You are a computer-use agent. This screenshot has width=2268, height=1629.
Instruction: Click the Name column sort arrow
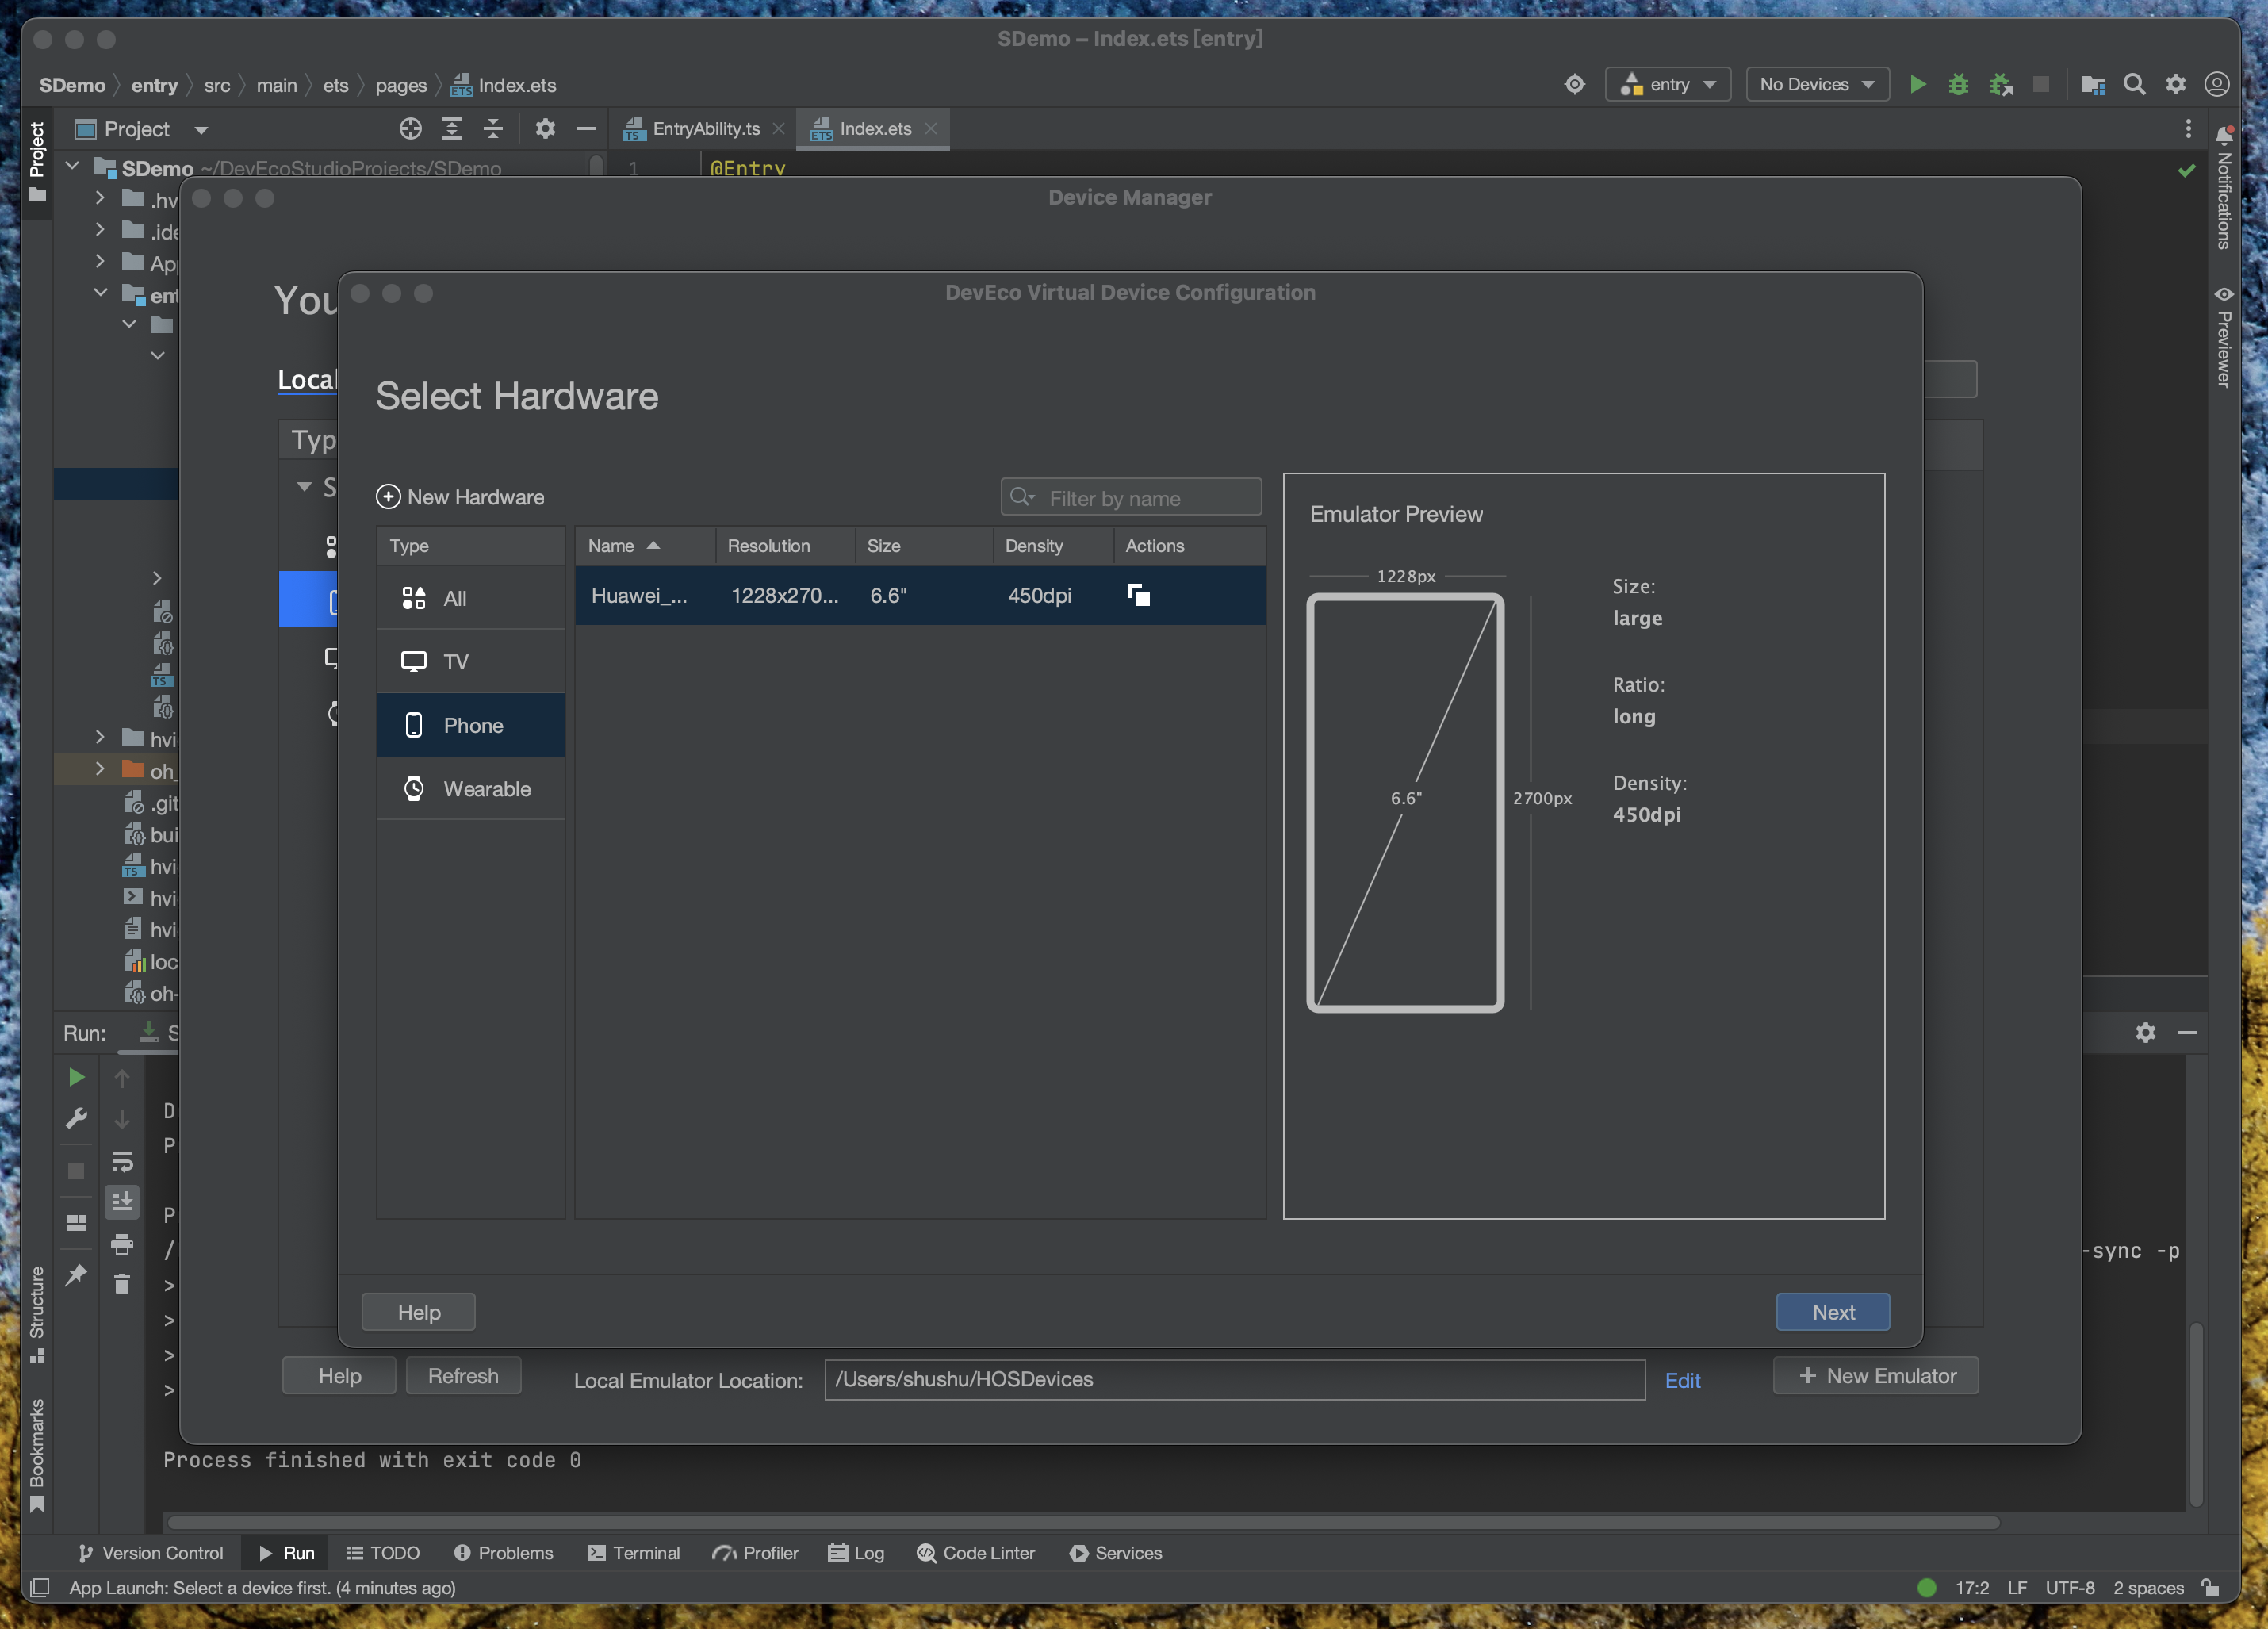[649, 544]
